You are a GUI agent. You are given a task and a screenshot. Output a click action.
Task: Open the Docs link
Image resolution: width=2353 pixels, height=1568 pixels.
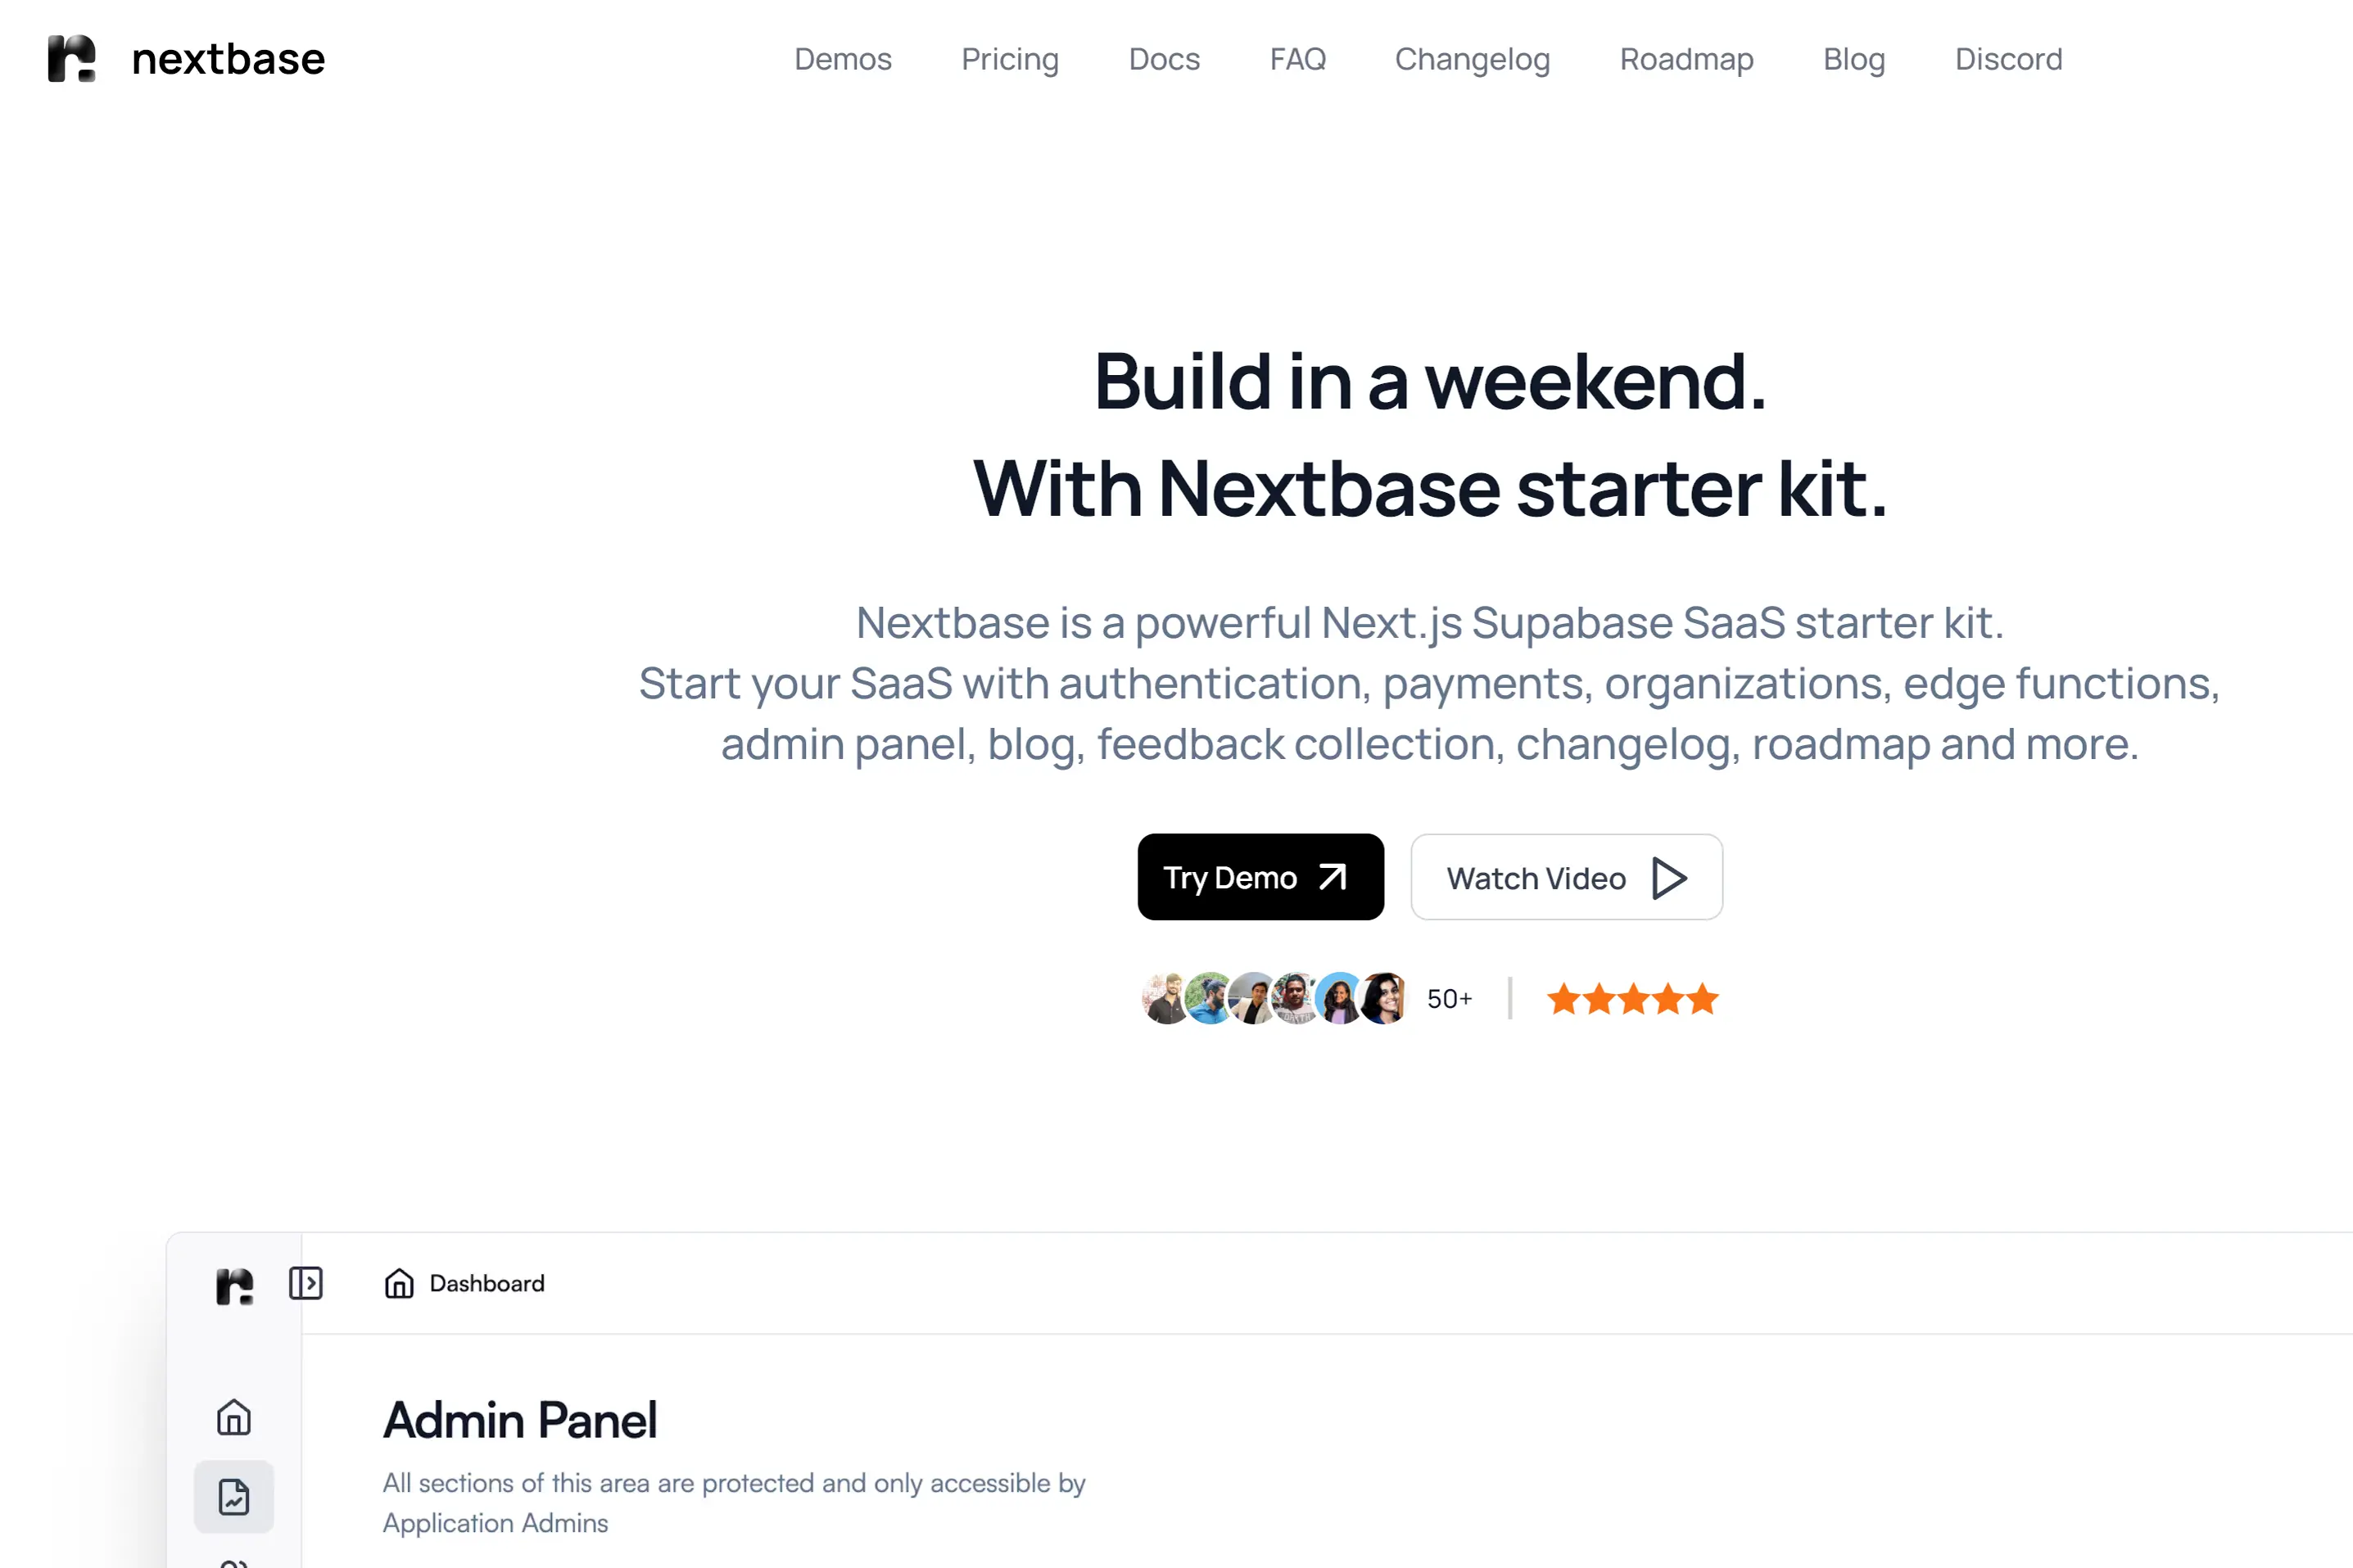(1164, 59)
